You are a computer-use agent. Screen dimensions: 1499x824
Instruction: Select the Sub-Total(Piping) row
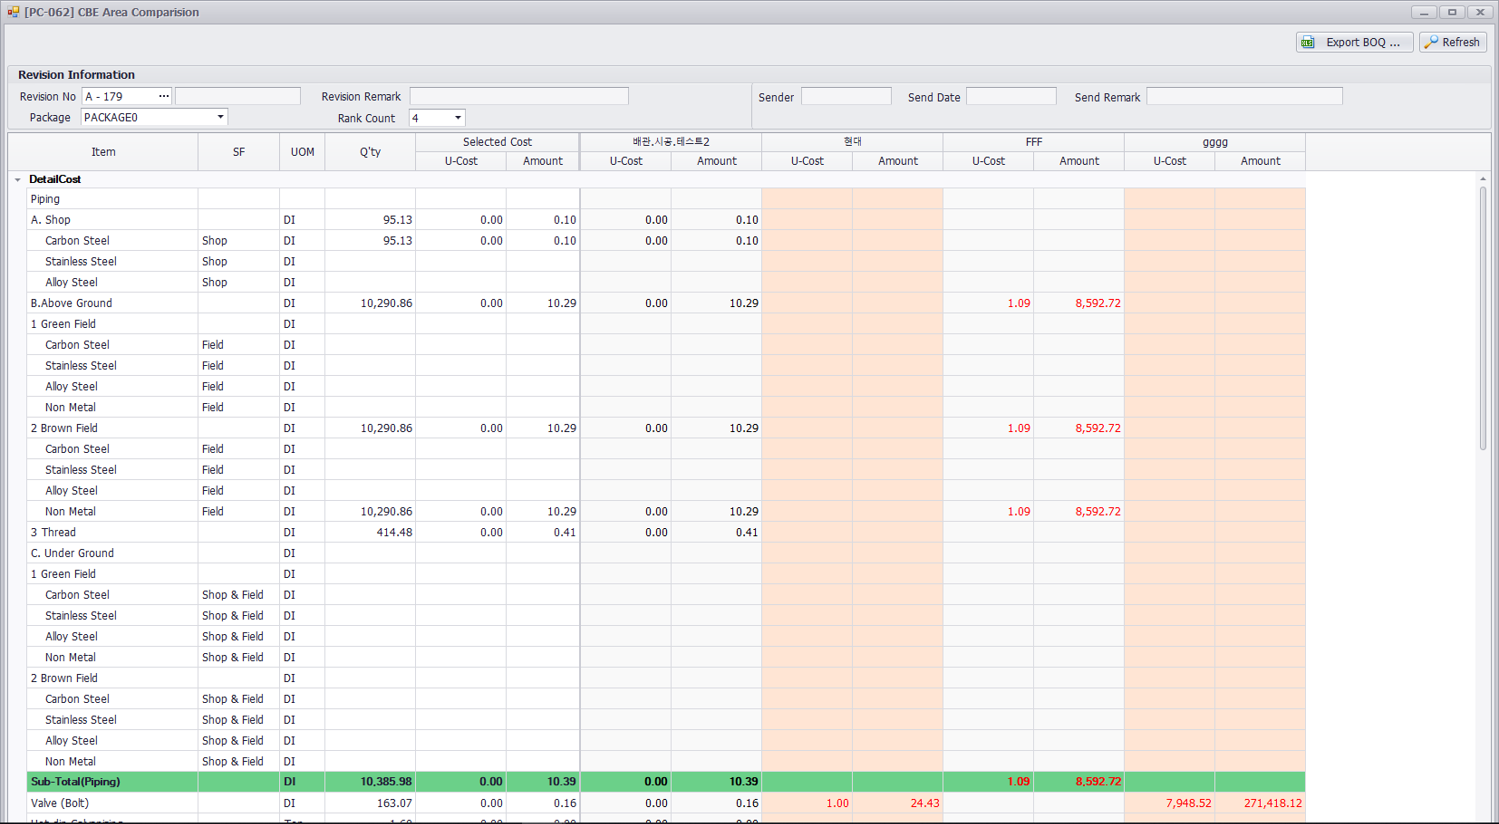click(x=75, y=782)
